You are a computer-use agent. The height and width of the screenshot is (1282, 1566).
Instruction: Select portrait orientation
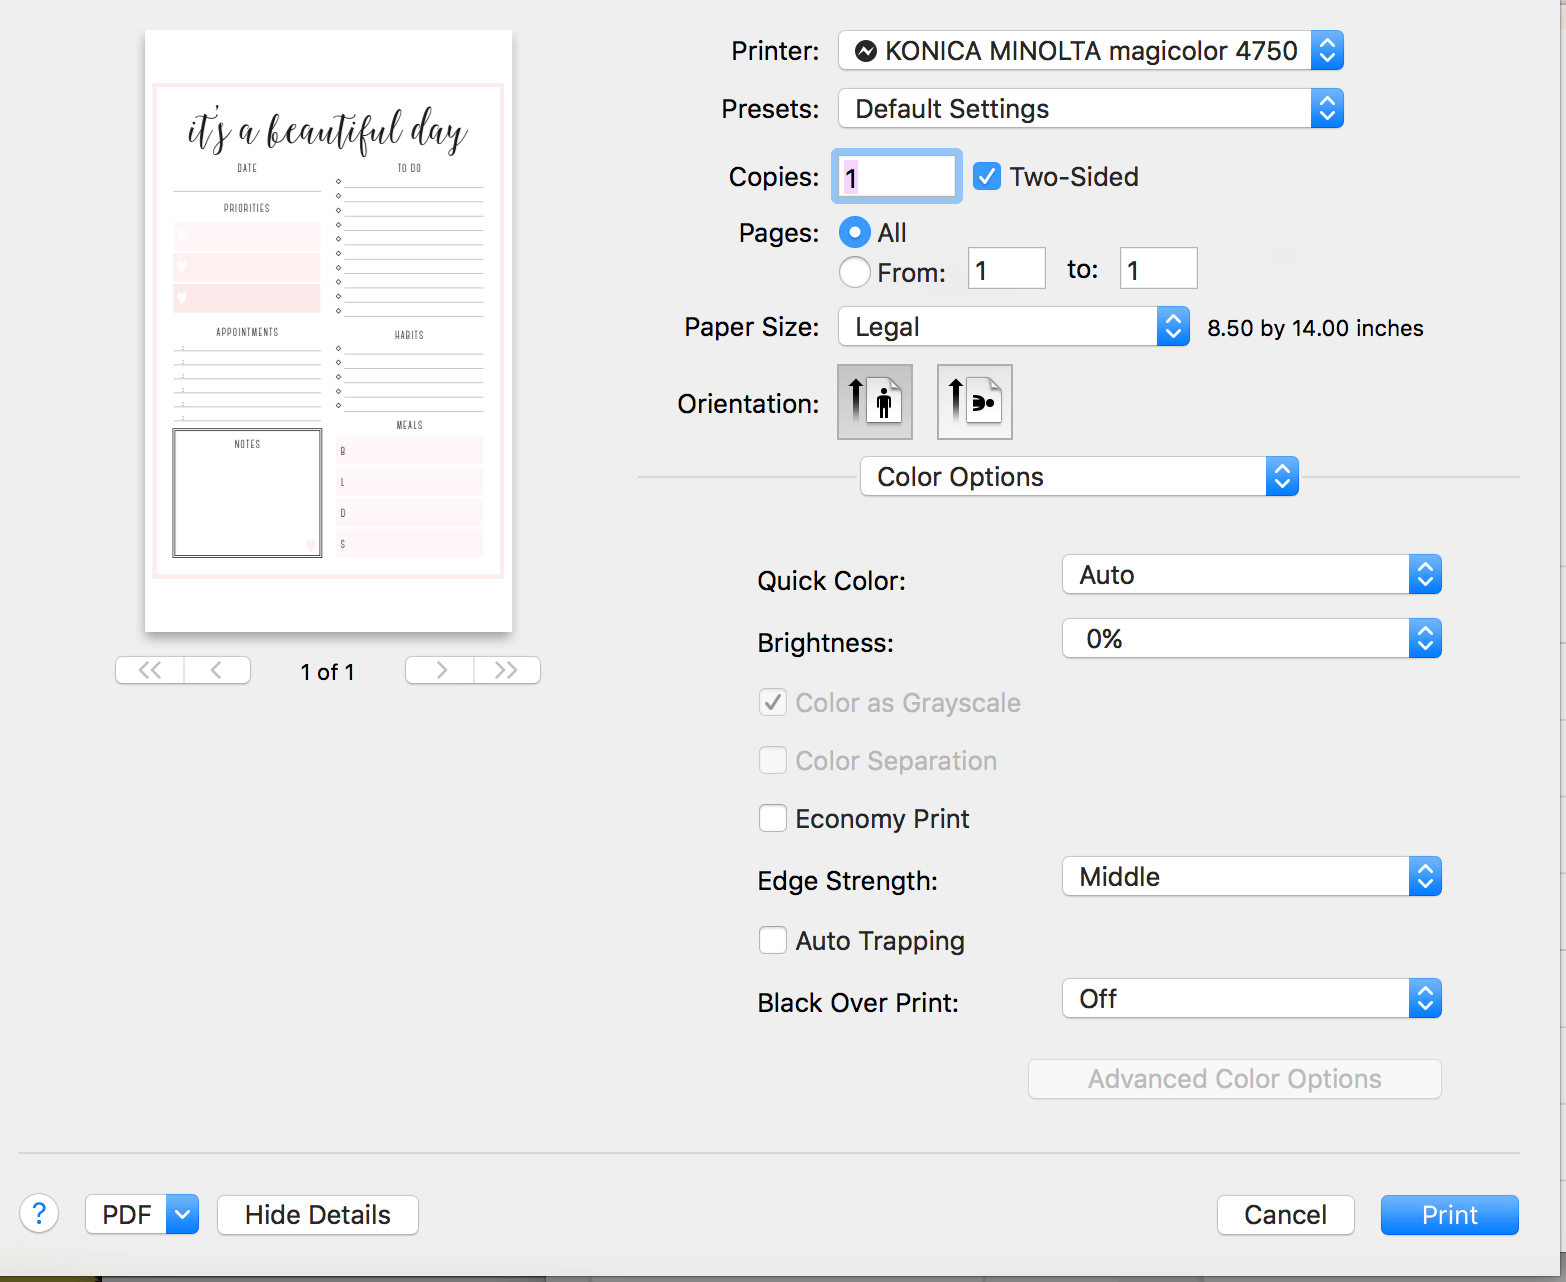(x=874, y=402)
